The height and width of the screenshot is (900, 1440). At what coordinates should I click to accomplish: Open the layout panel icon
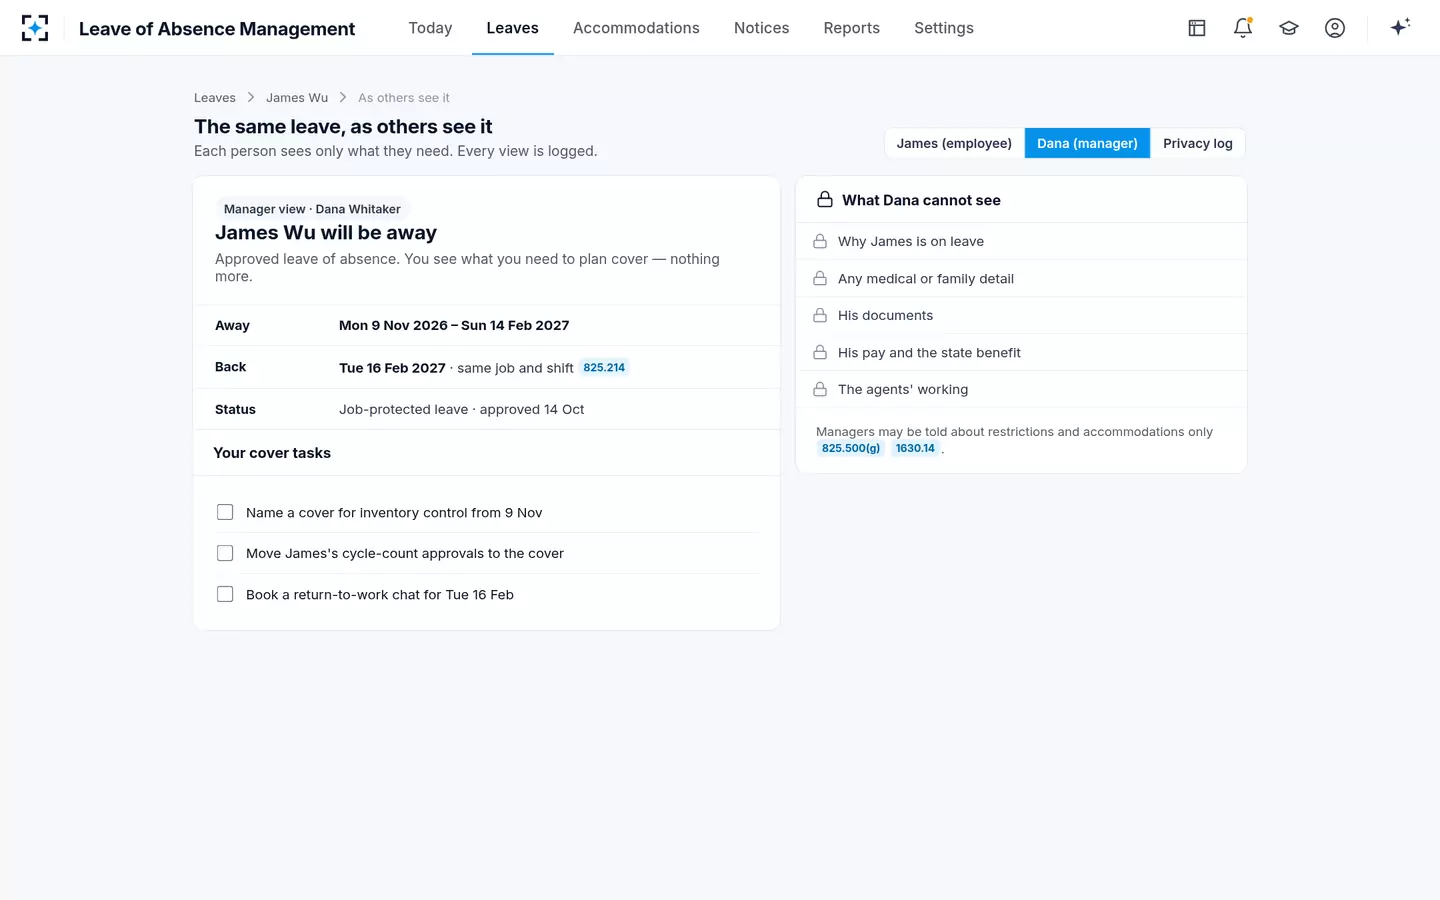click(x=1197, y=28)
